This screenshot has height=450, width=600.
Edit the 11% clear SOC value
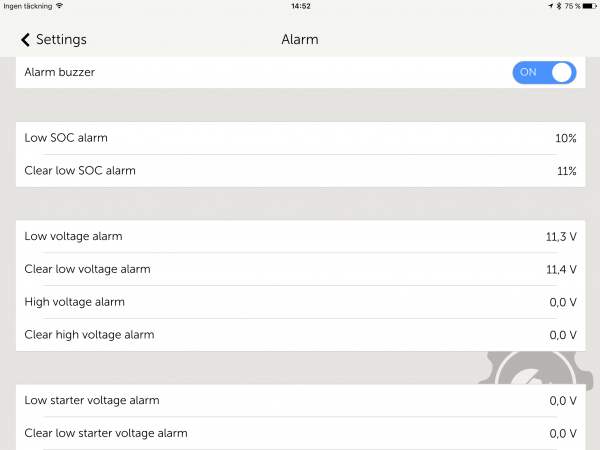tap(567, 171)
